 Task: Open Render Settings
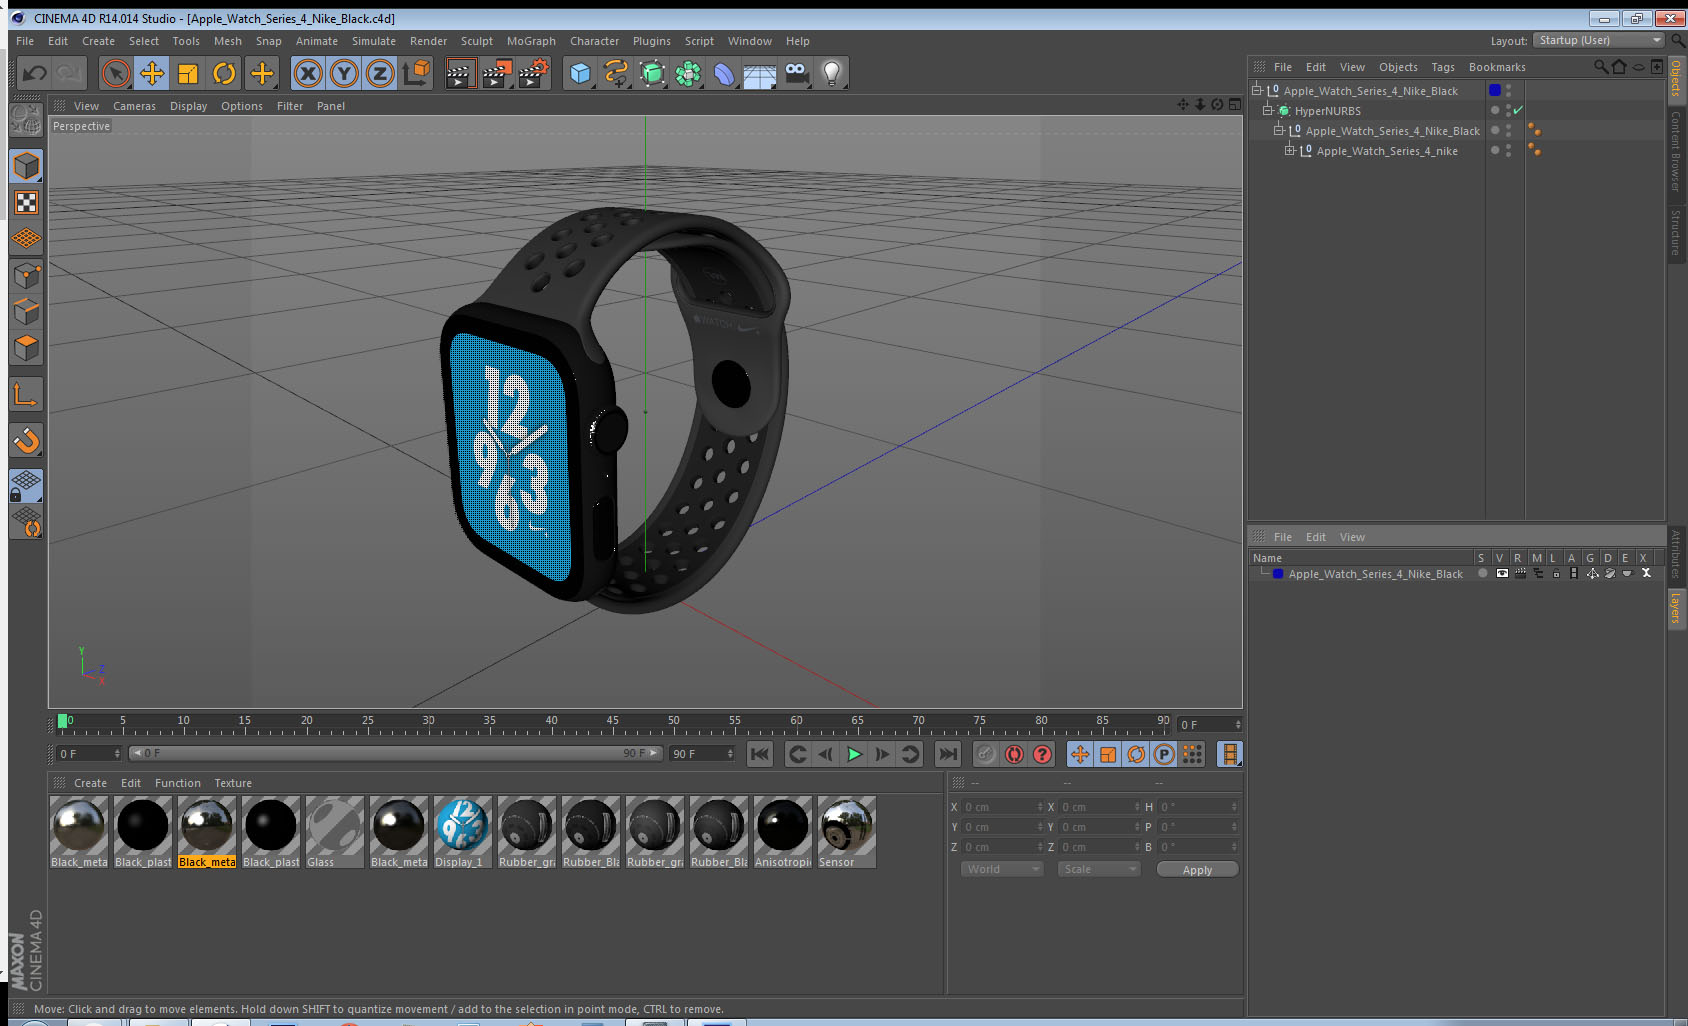534,73
